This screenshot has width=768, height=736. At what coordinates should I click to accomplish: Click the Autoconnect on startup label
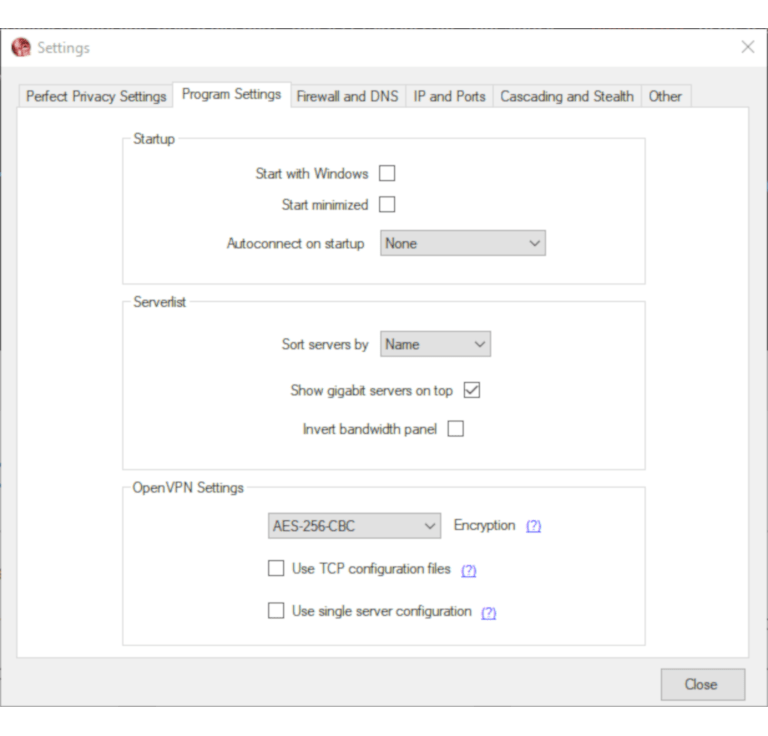coord(295,243)
